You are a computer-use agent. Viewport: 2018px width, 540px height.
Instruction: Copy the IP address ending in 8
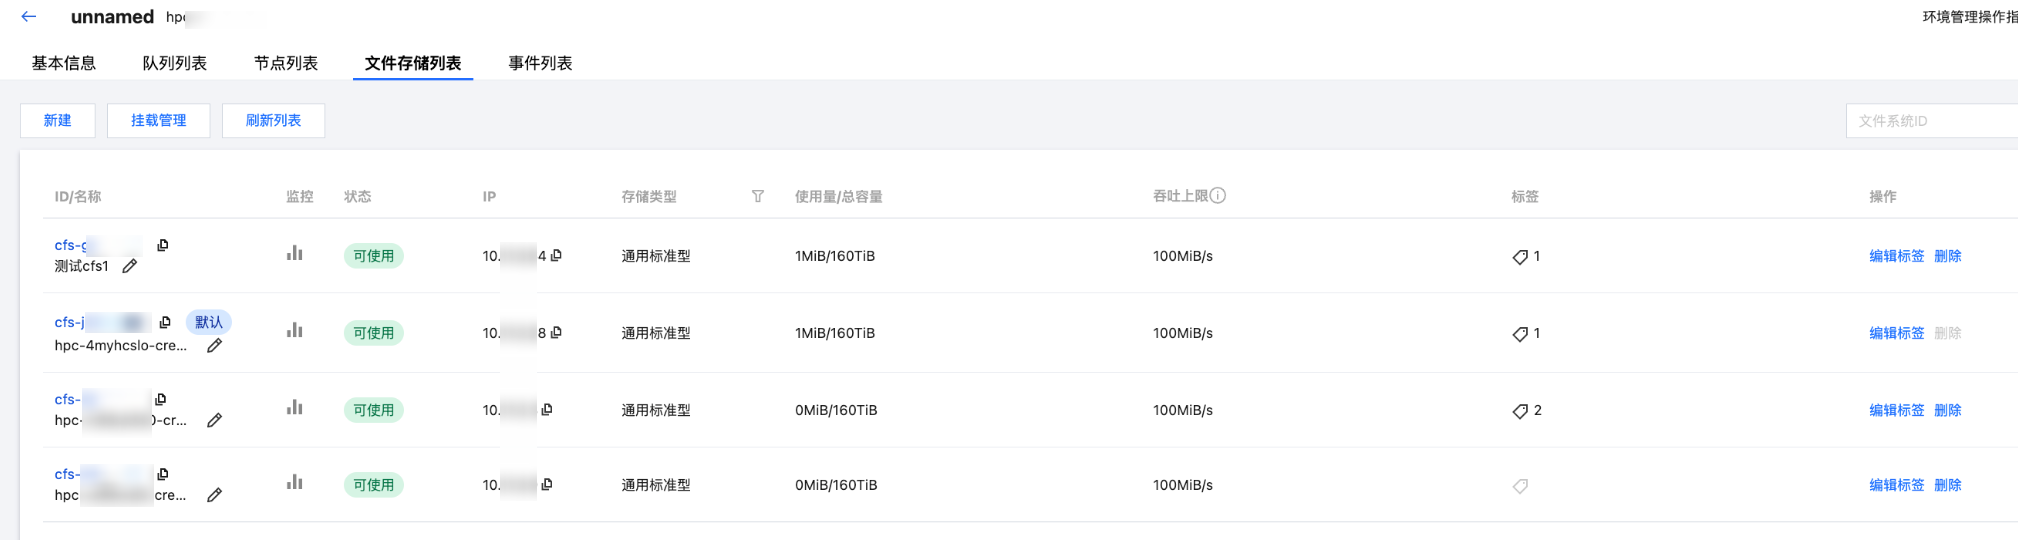[557, 332]
